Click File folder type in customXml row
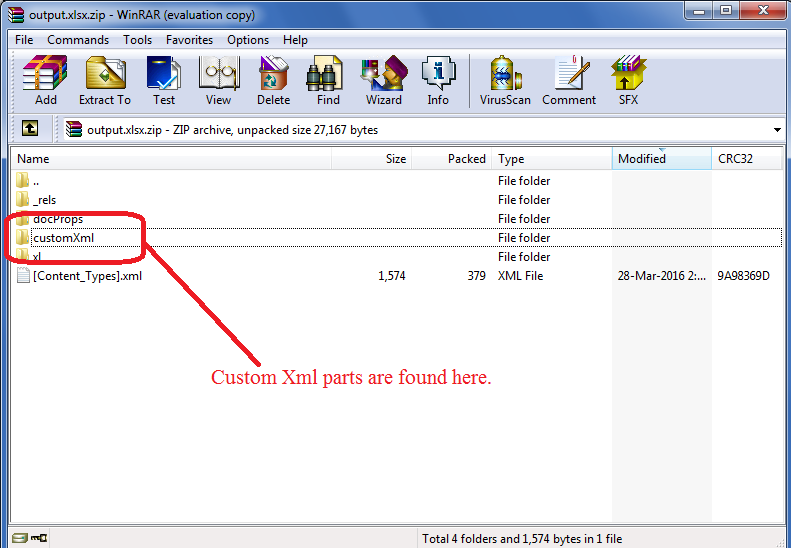The image size is (791, 548). 524,238
